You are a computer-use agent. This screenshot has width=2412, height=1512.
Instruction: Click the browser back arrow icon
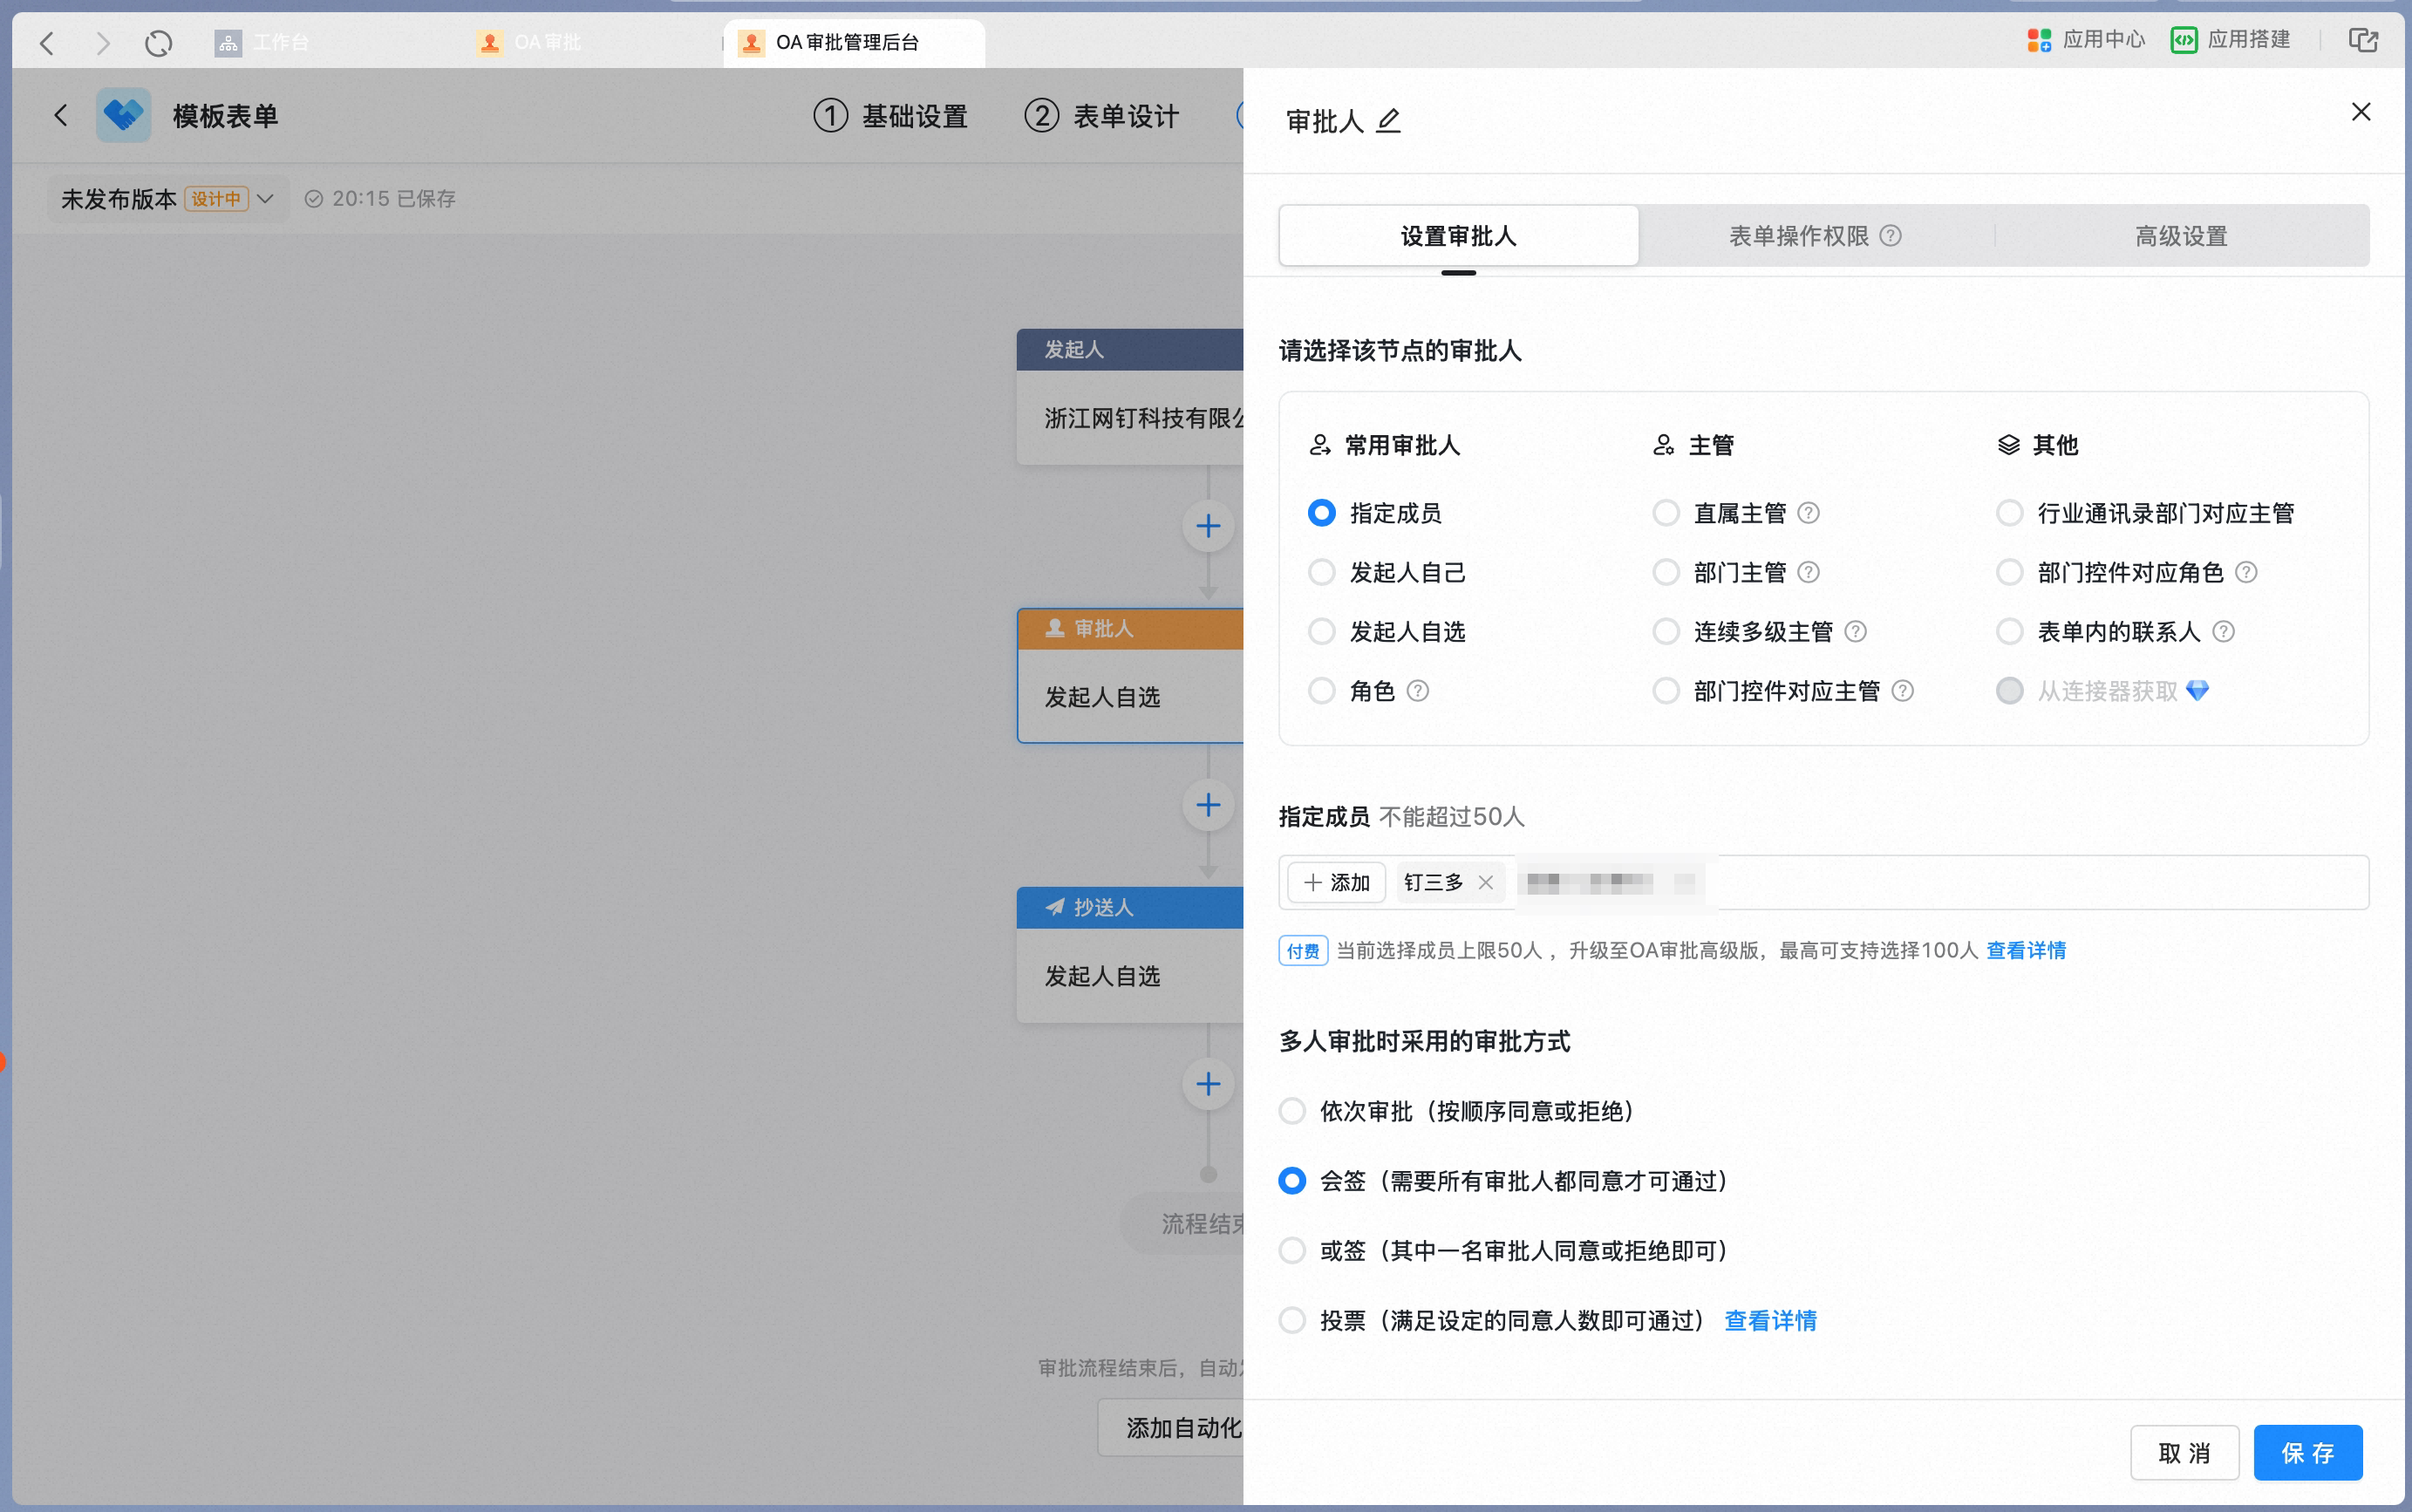[x=46, y=42]
